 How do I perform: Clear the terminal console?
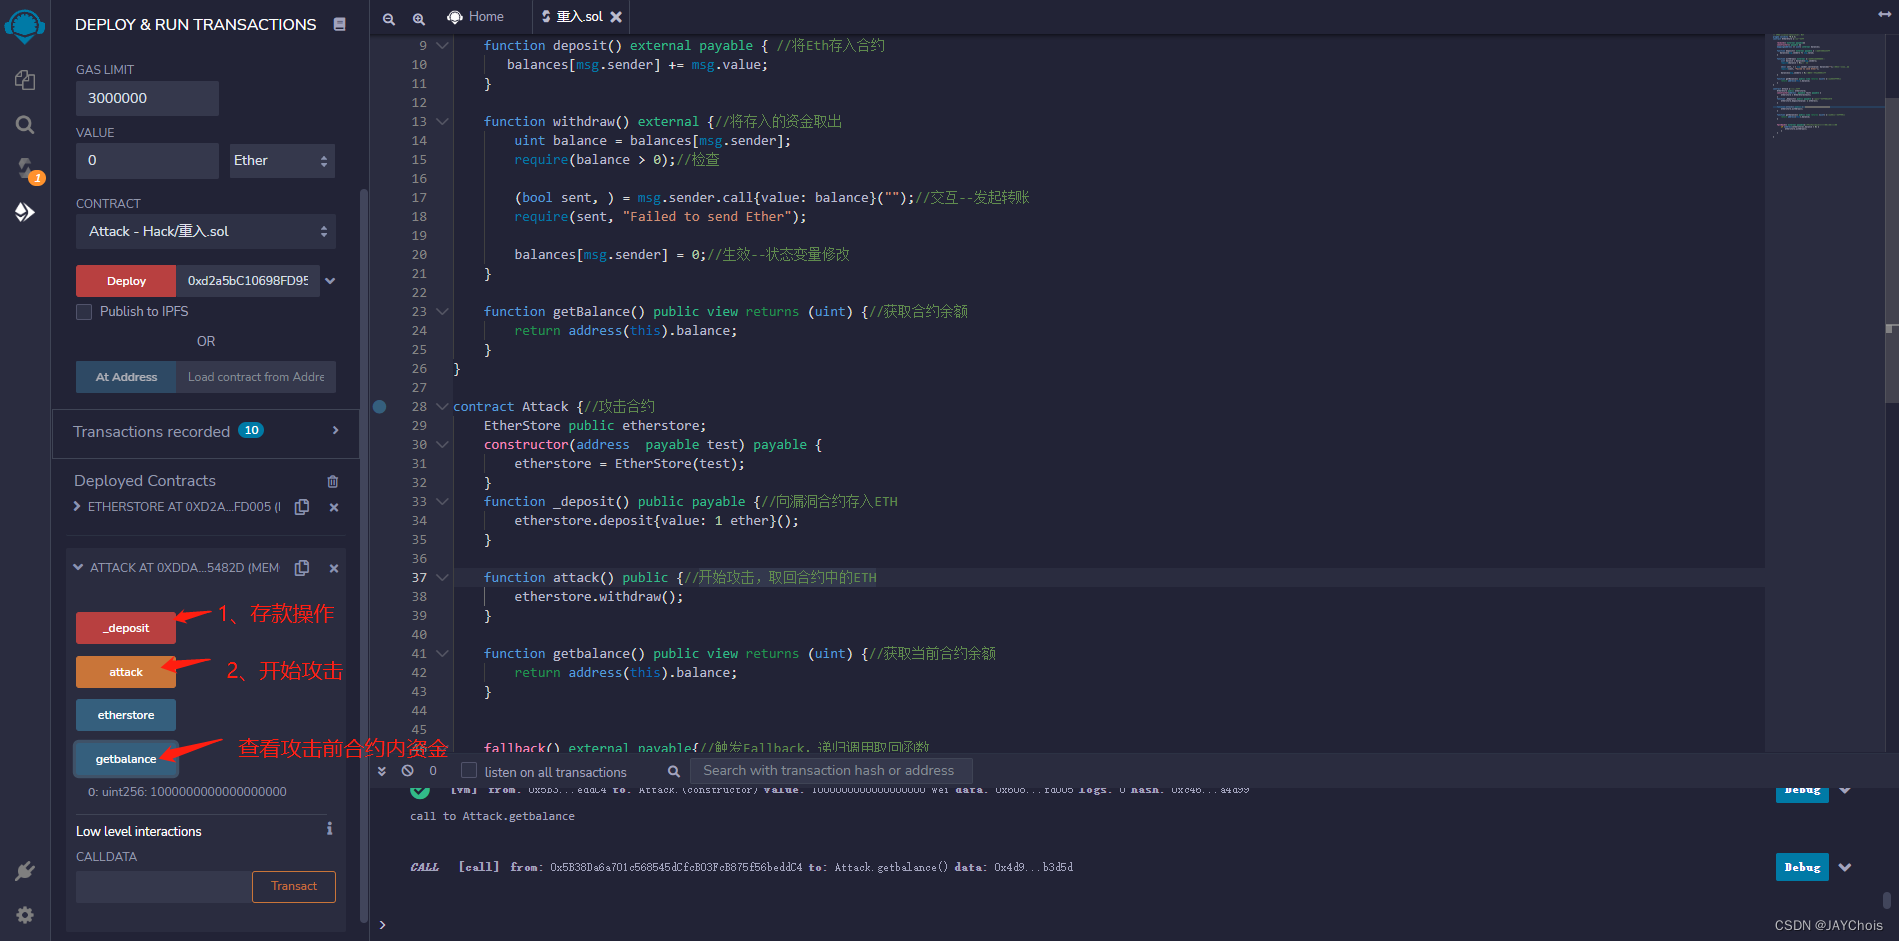pos(408,771)
